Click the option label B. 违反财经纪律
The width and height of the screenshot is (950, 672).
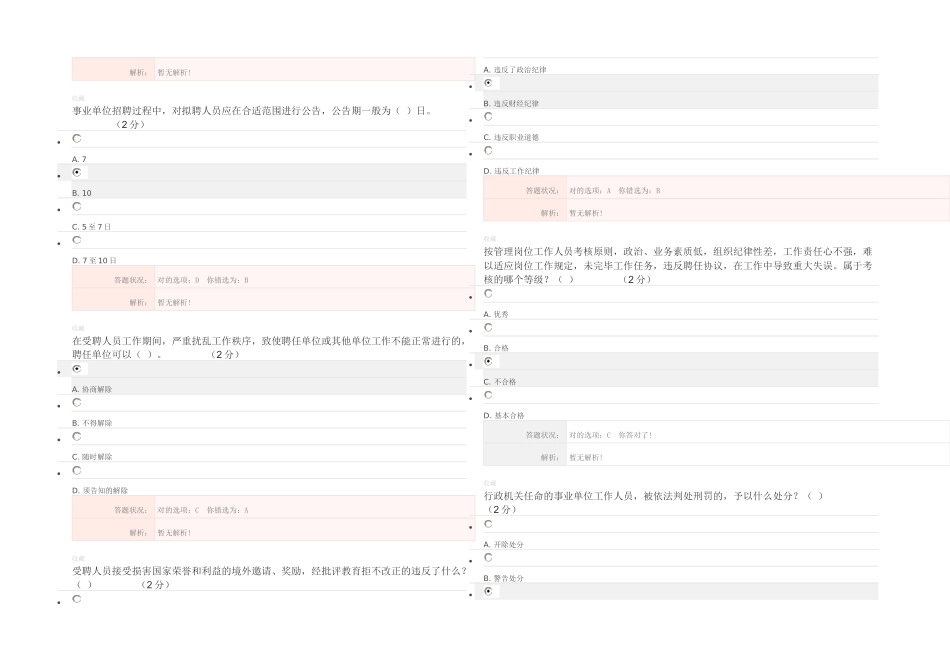tap(511, 104)
